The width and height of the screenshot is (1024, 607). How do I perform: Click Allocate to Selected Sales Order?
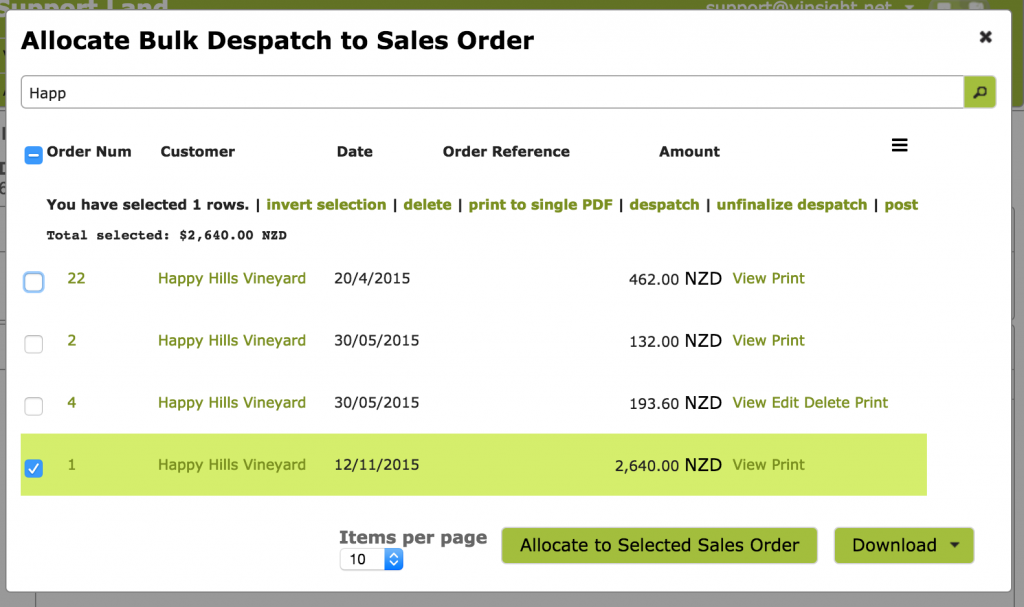(x=659, y=545)
